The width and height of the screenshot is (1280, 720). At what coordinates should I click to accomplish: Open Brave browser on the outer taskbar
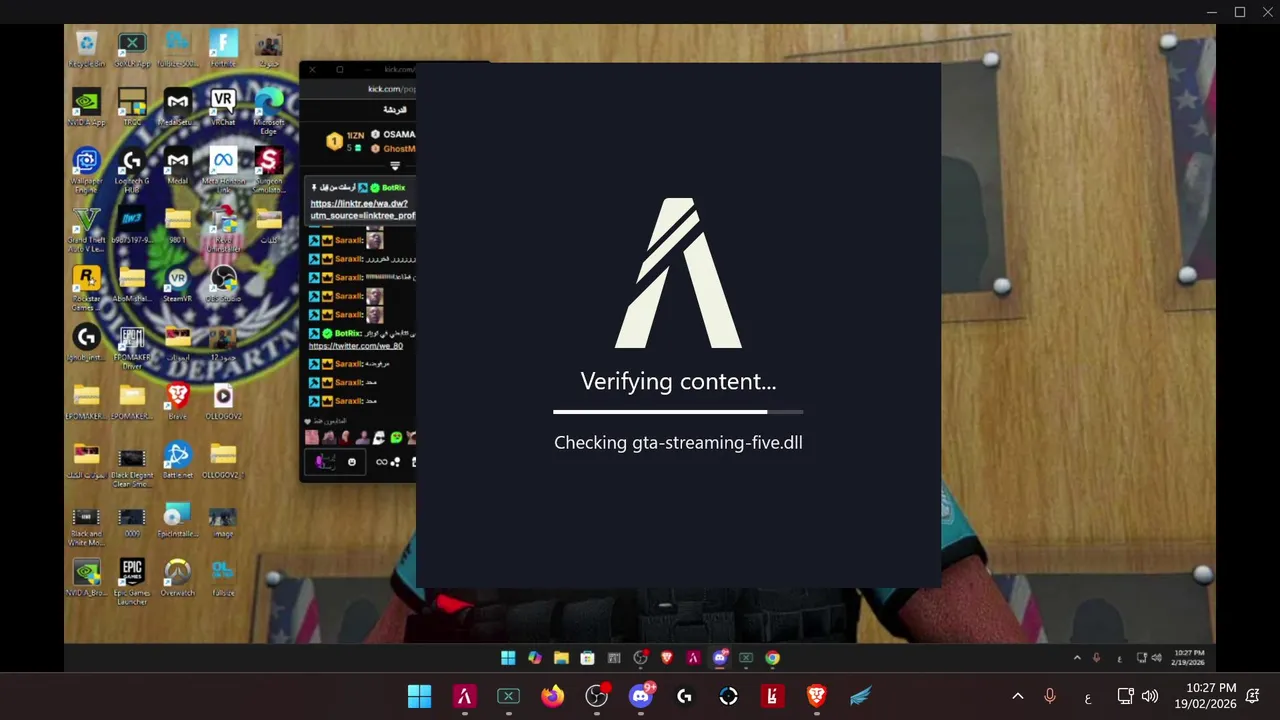coord(817,696)
